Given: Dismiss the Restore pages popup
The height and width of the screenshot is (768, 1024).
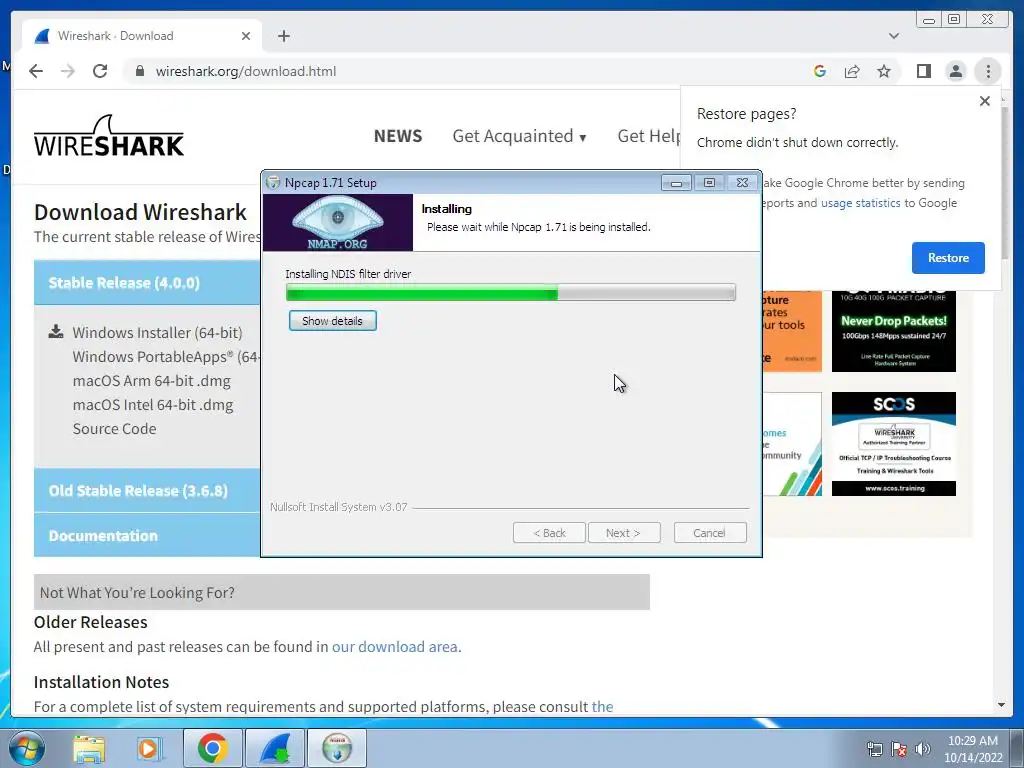Looking at the screenshot, I should coord(985,101).
